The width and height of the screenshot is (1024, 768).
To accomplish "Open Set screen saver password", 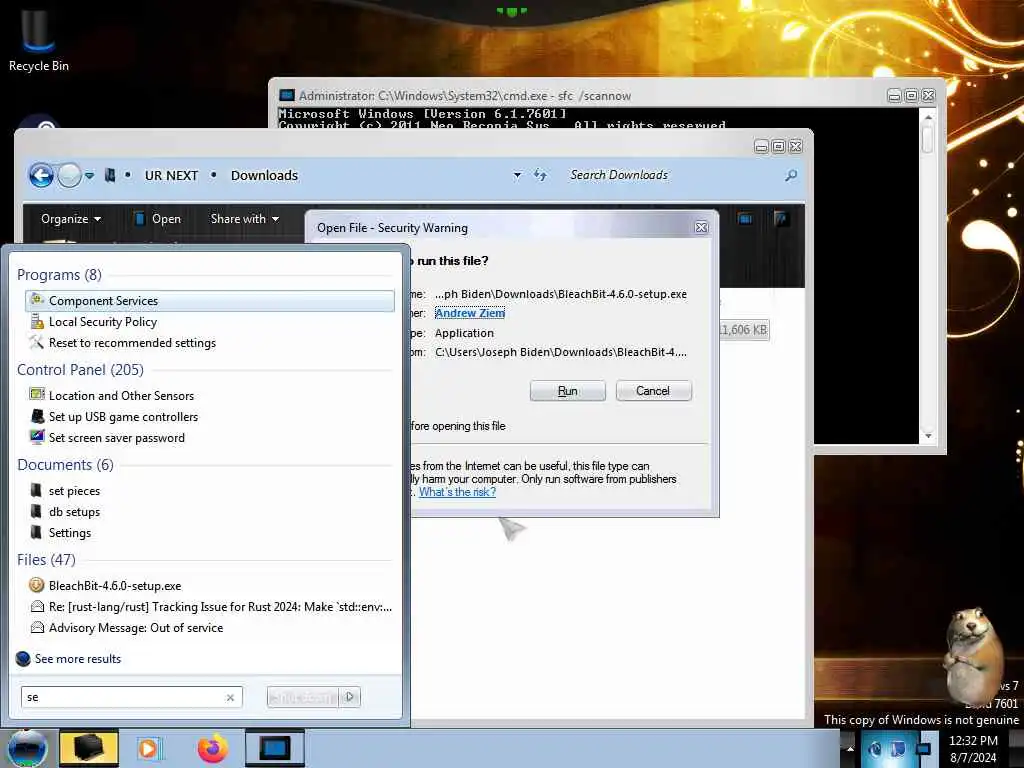I will 210,438.
